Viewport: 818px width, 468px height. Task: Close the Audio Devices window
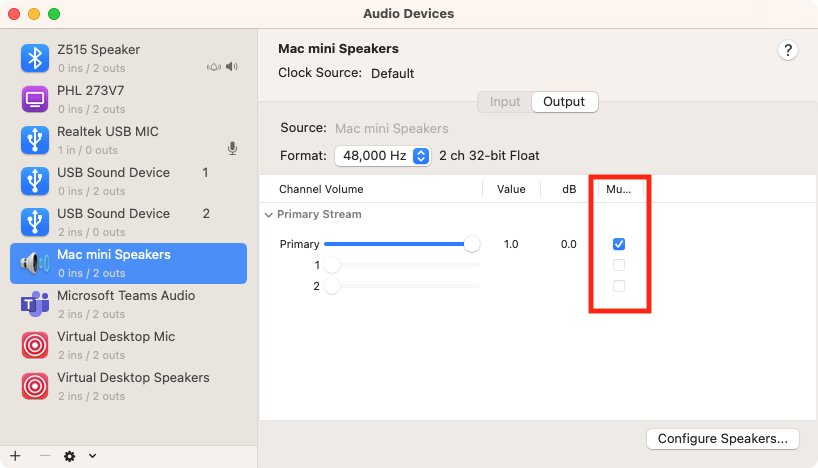click(14, 14)
